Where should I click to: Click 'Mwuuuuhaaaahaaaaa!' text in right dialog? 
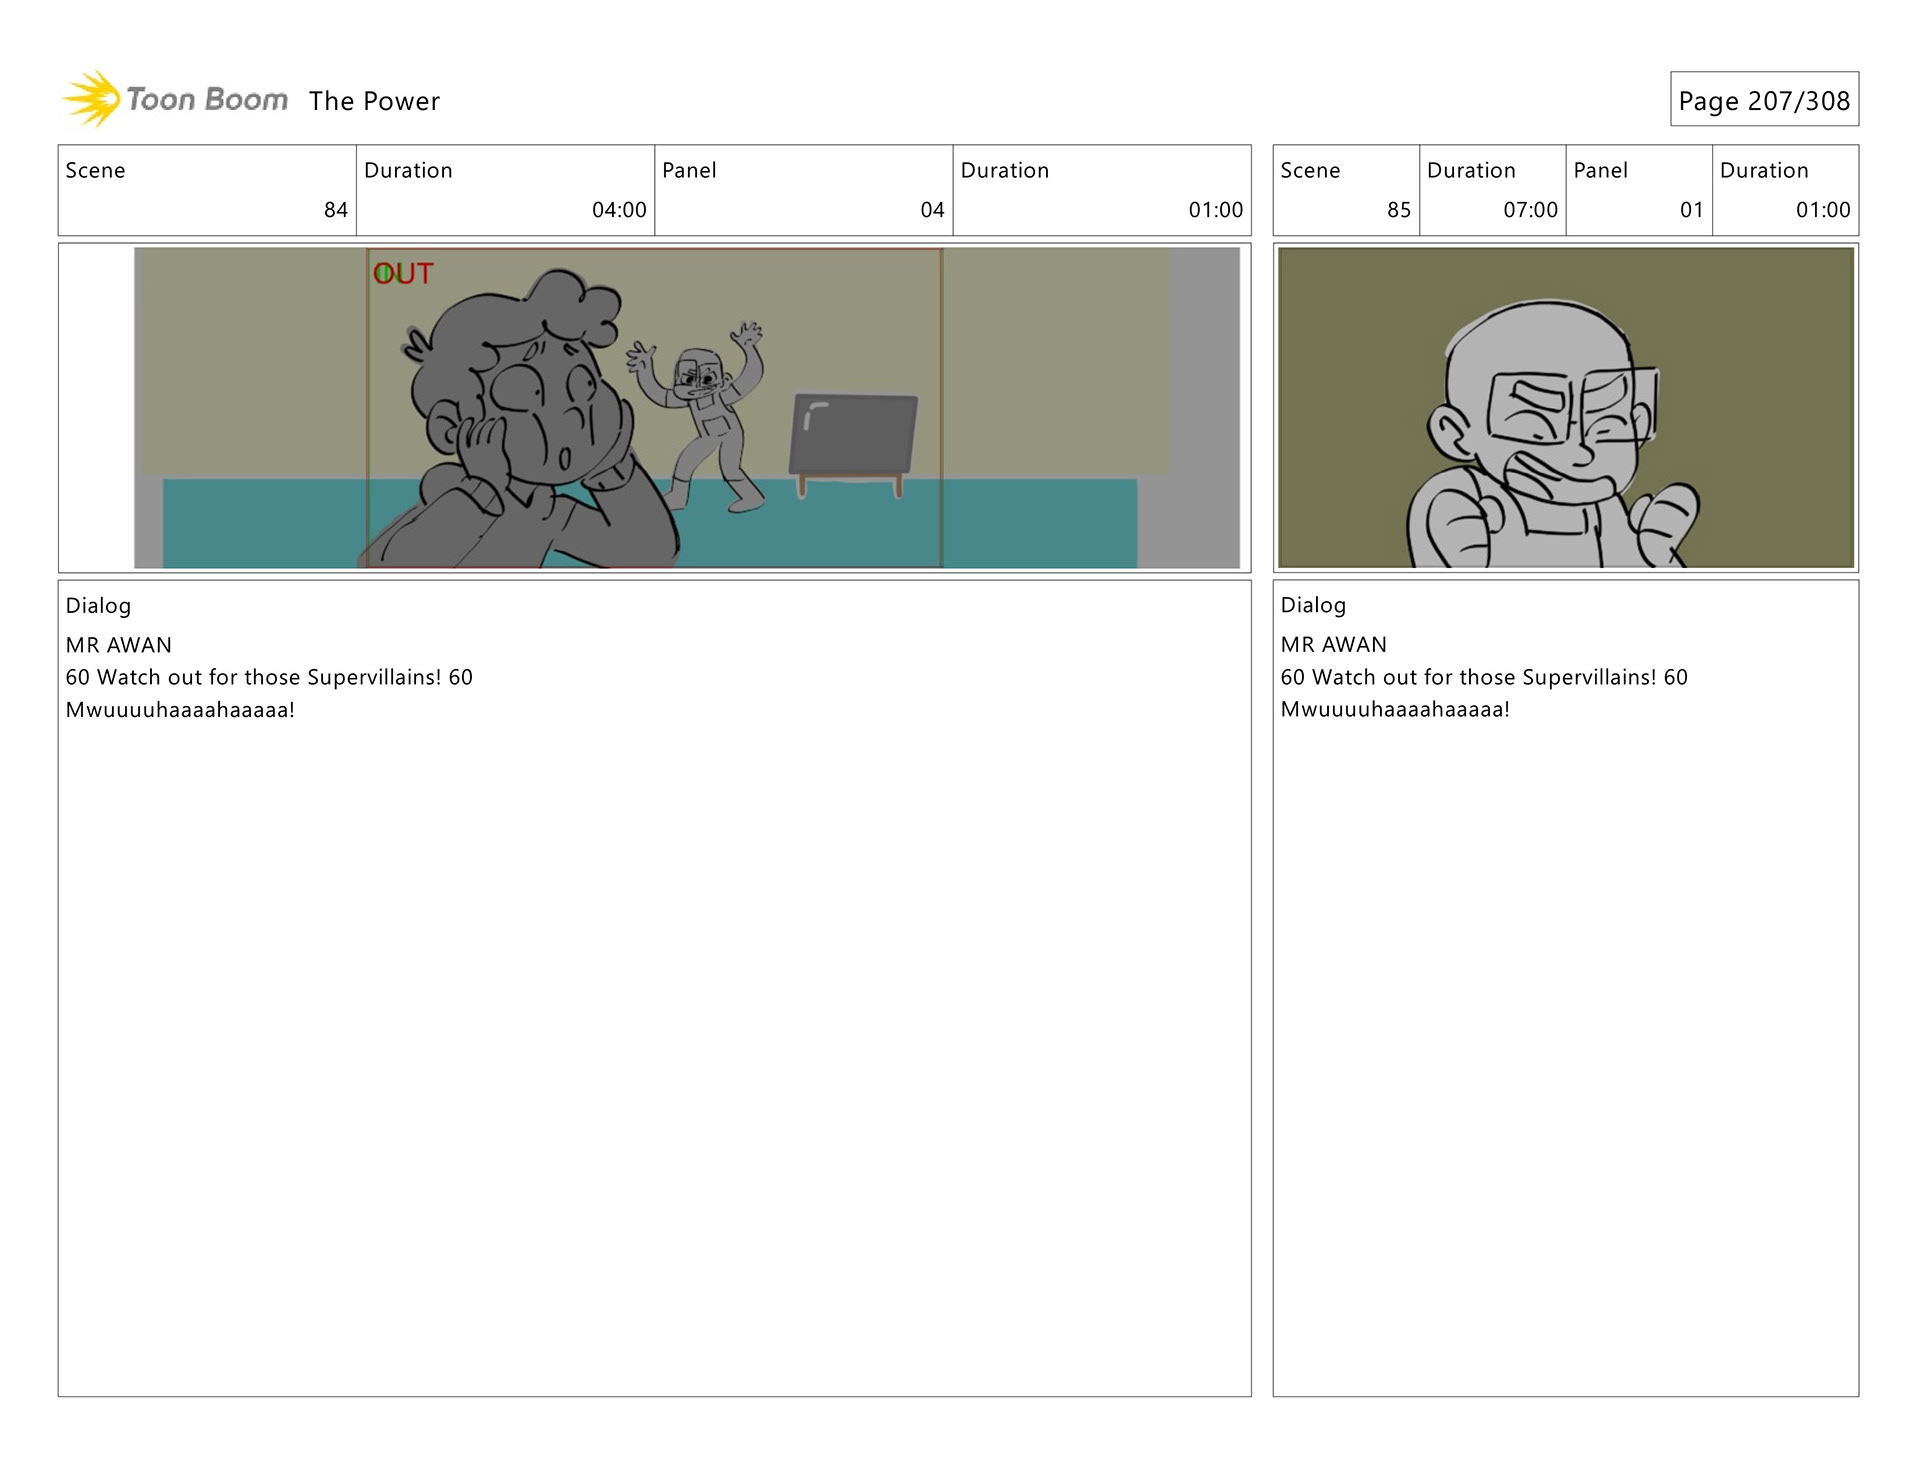click(1395, 710)
